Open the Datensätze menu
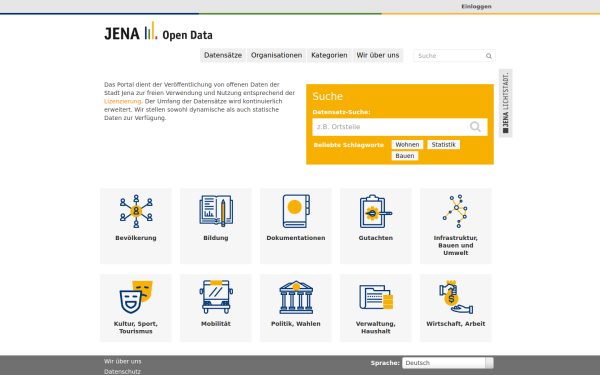600x375 pixels. [223, 55]
